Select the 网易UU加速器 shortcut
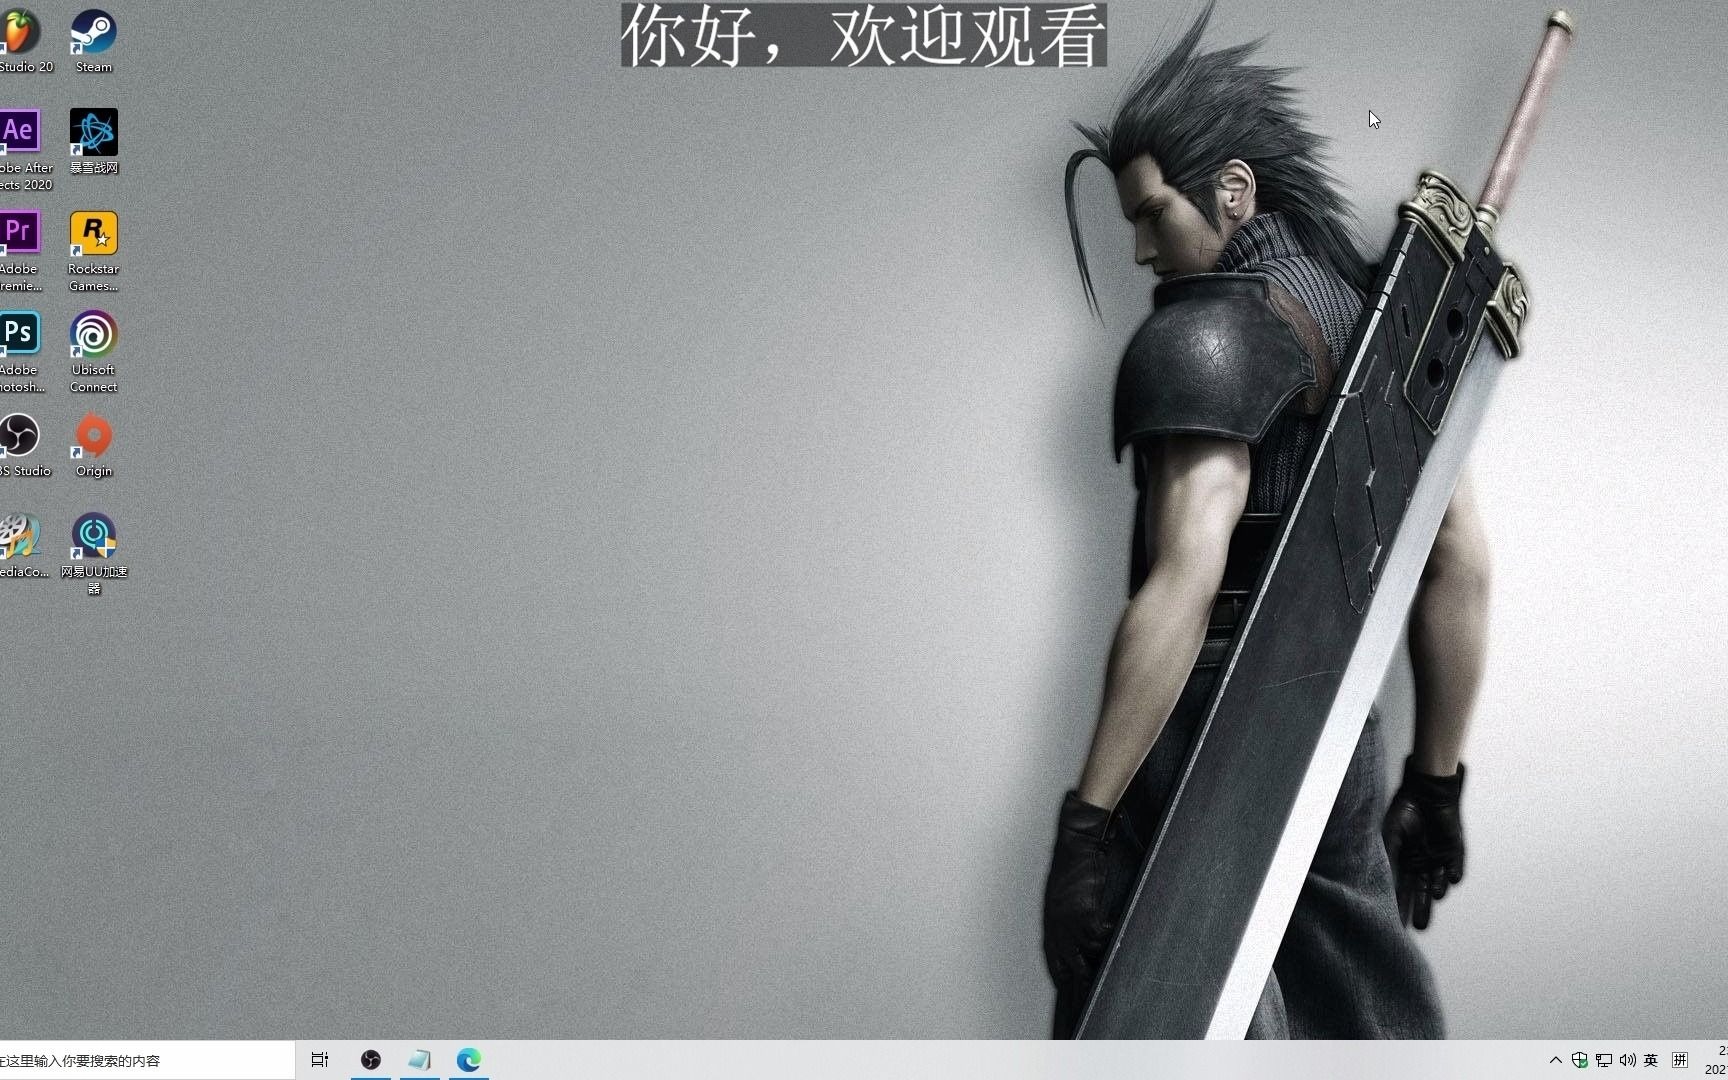Viewport: 1728px width, 1080px height. click(x=94, y=554)
